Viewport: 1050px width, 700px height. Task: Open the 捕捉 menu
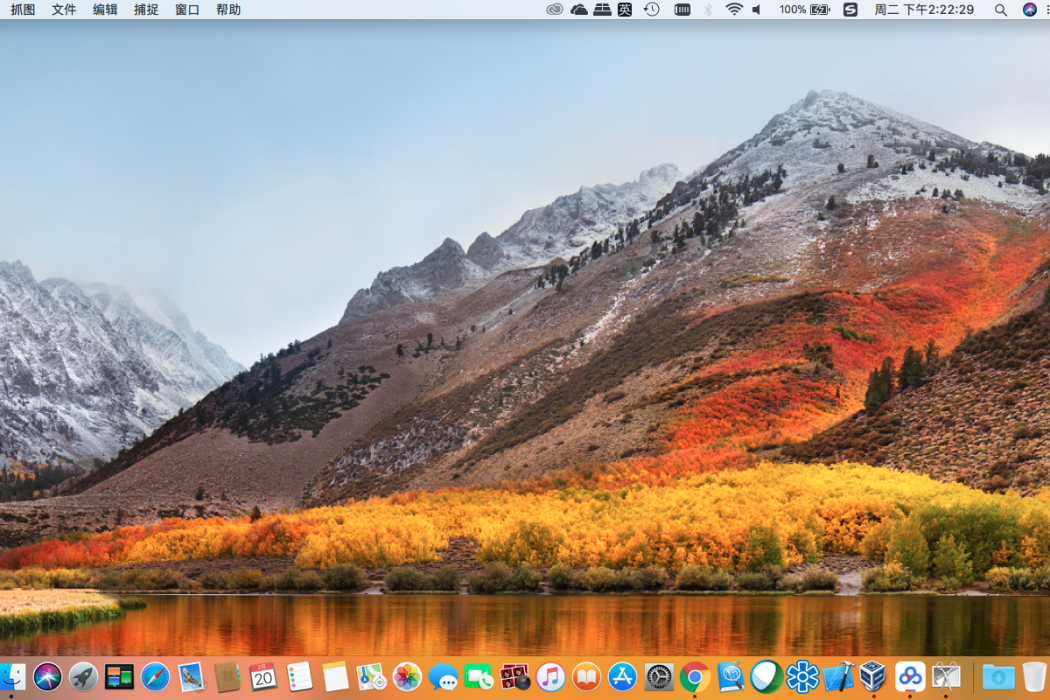(146, 9)
